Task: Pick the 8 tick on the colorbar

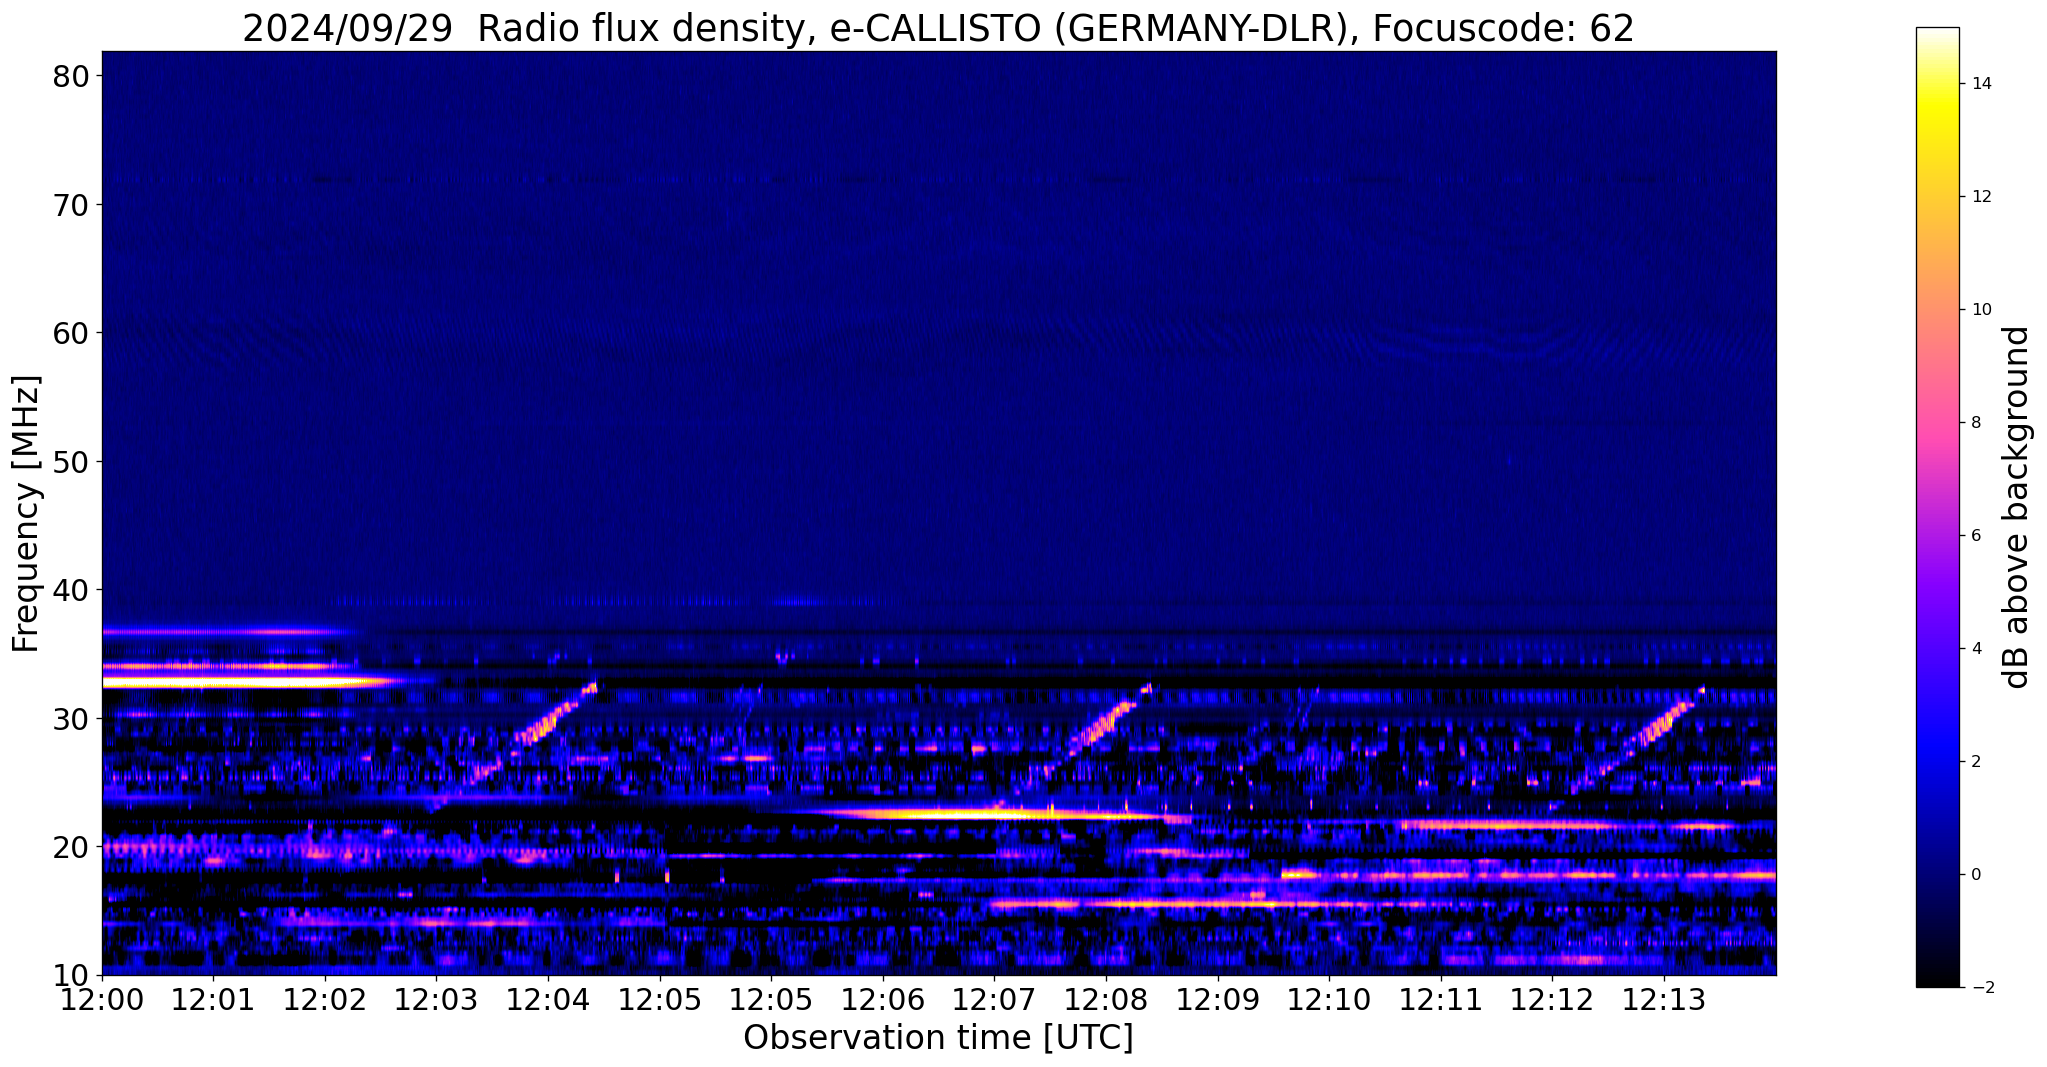Action: tap(1975, 423)
